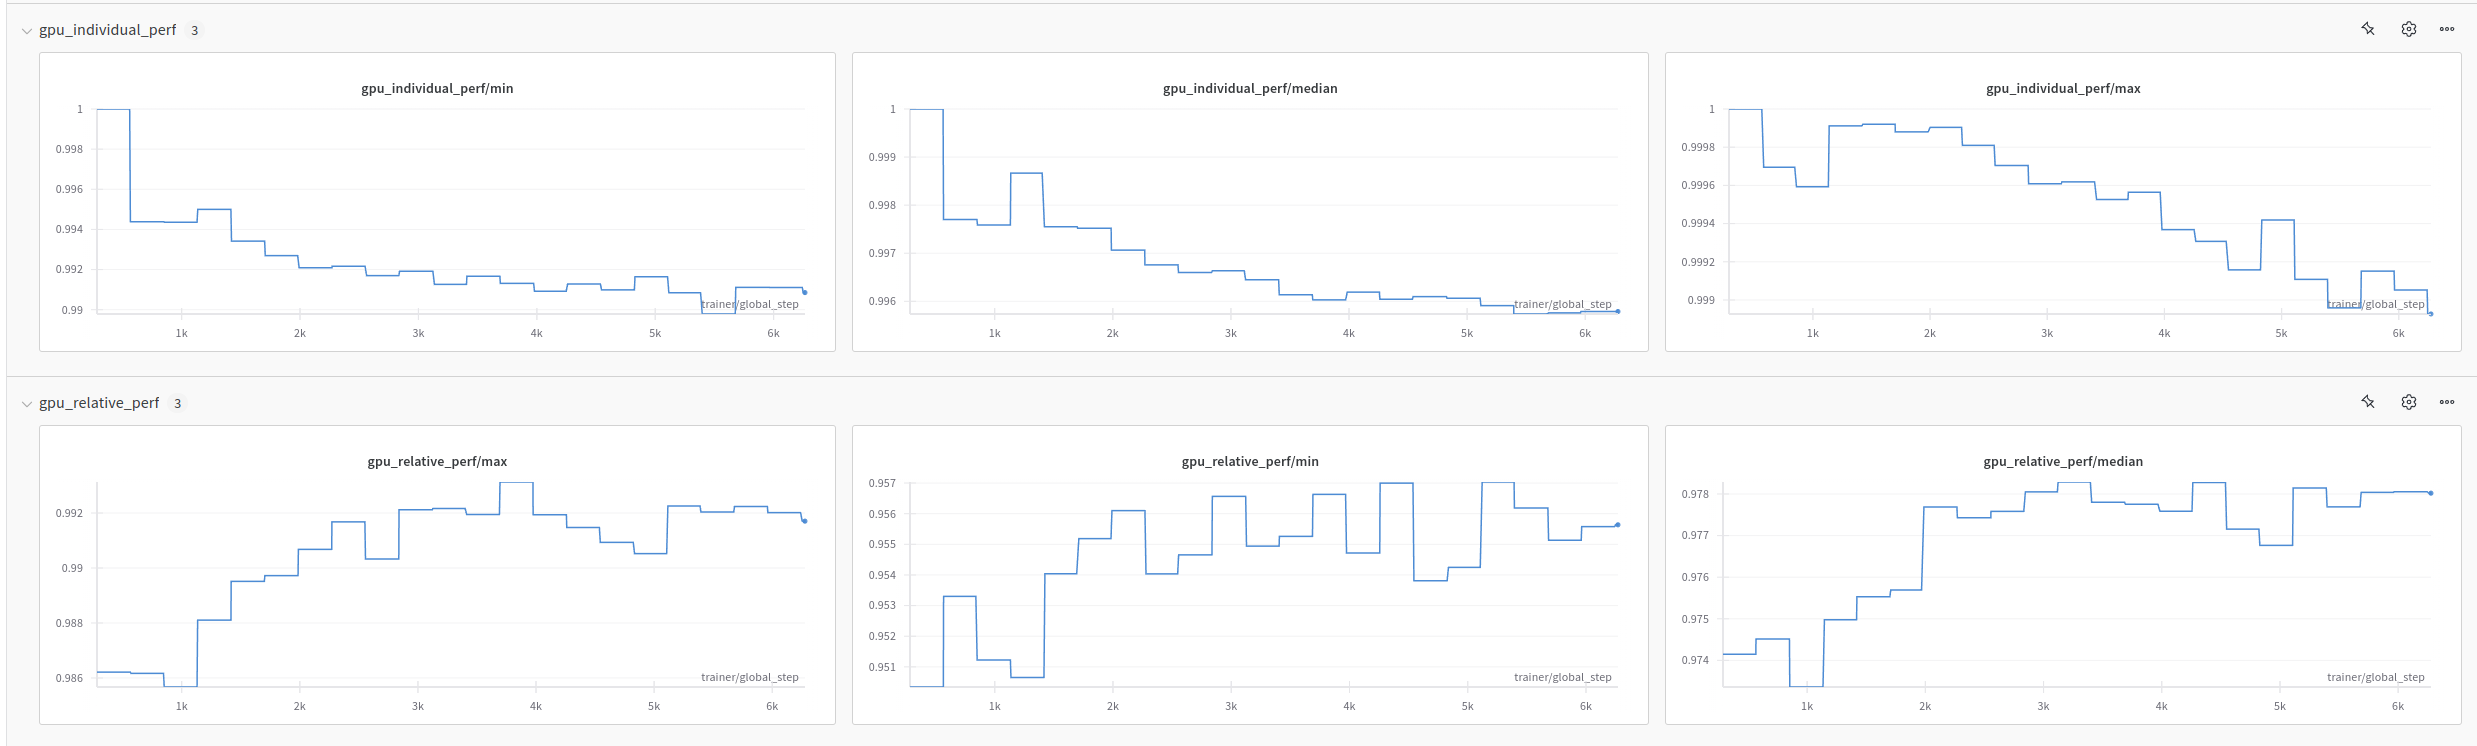
Task: Select the gpu_relative_perf/min chart title
Action: 1250,461
